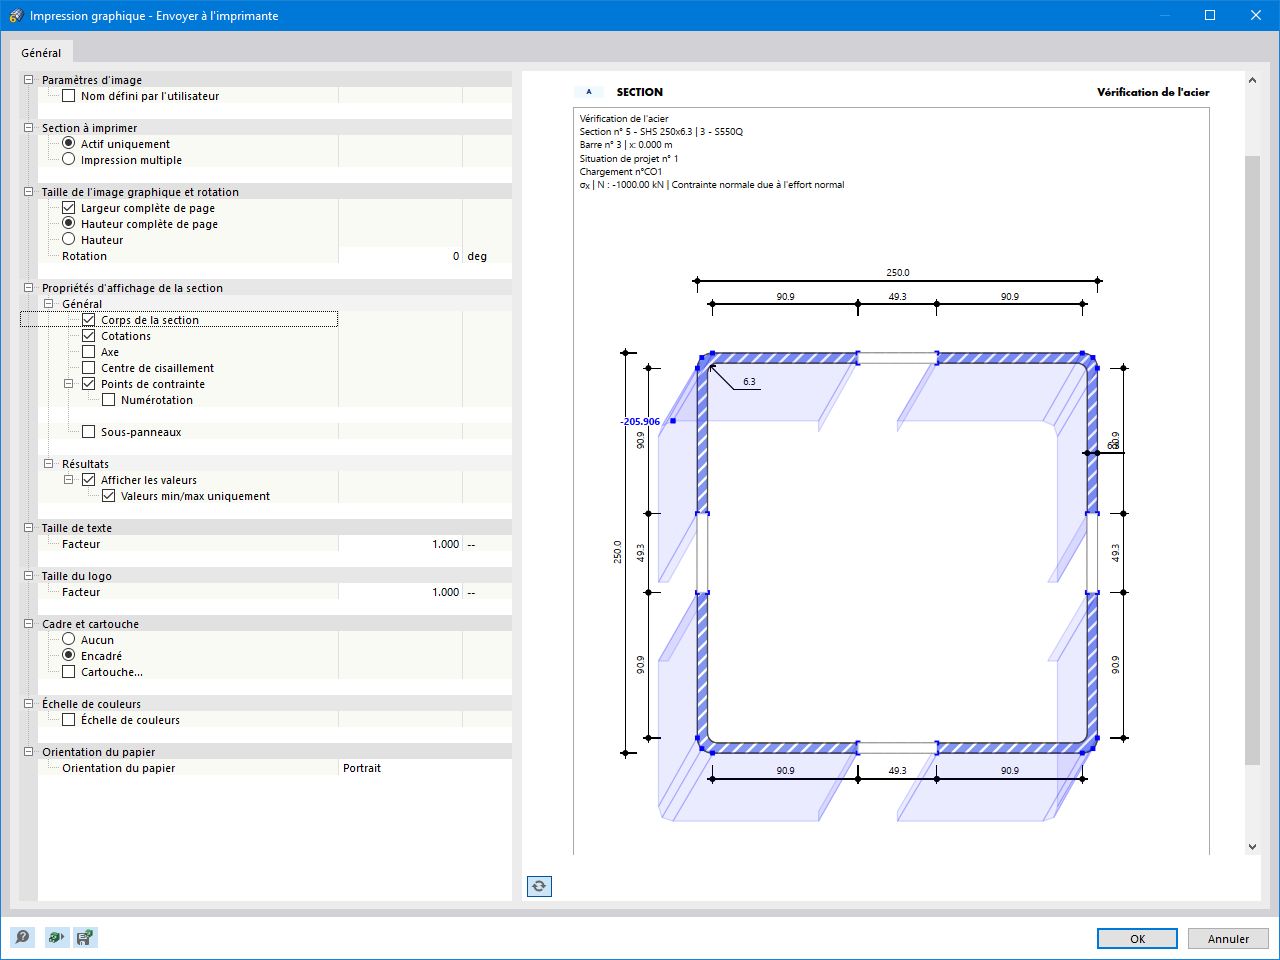This screenshot has width=1280, height=960.
Task: Collapse 'Taille de texte' section
Action: [28, 528]
